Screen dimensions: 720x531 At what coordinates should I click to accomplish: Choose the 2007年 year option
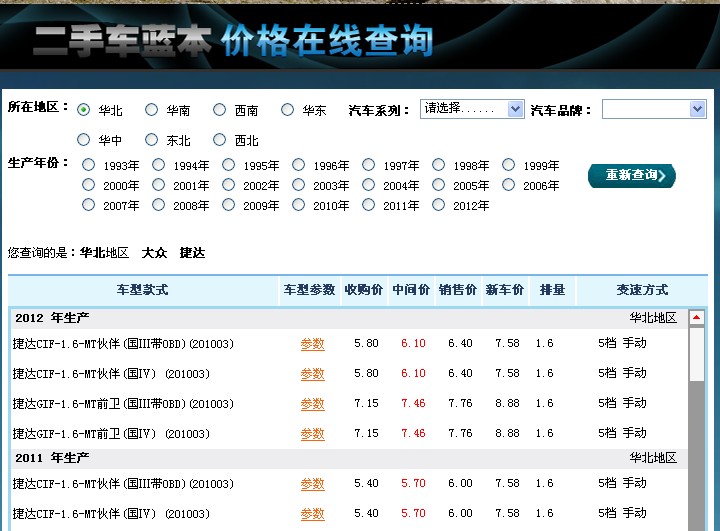click(88, 205)
